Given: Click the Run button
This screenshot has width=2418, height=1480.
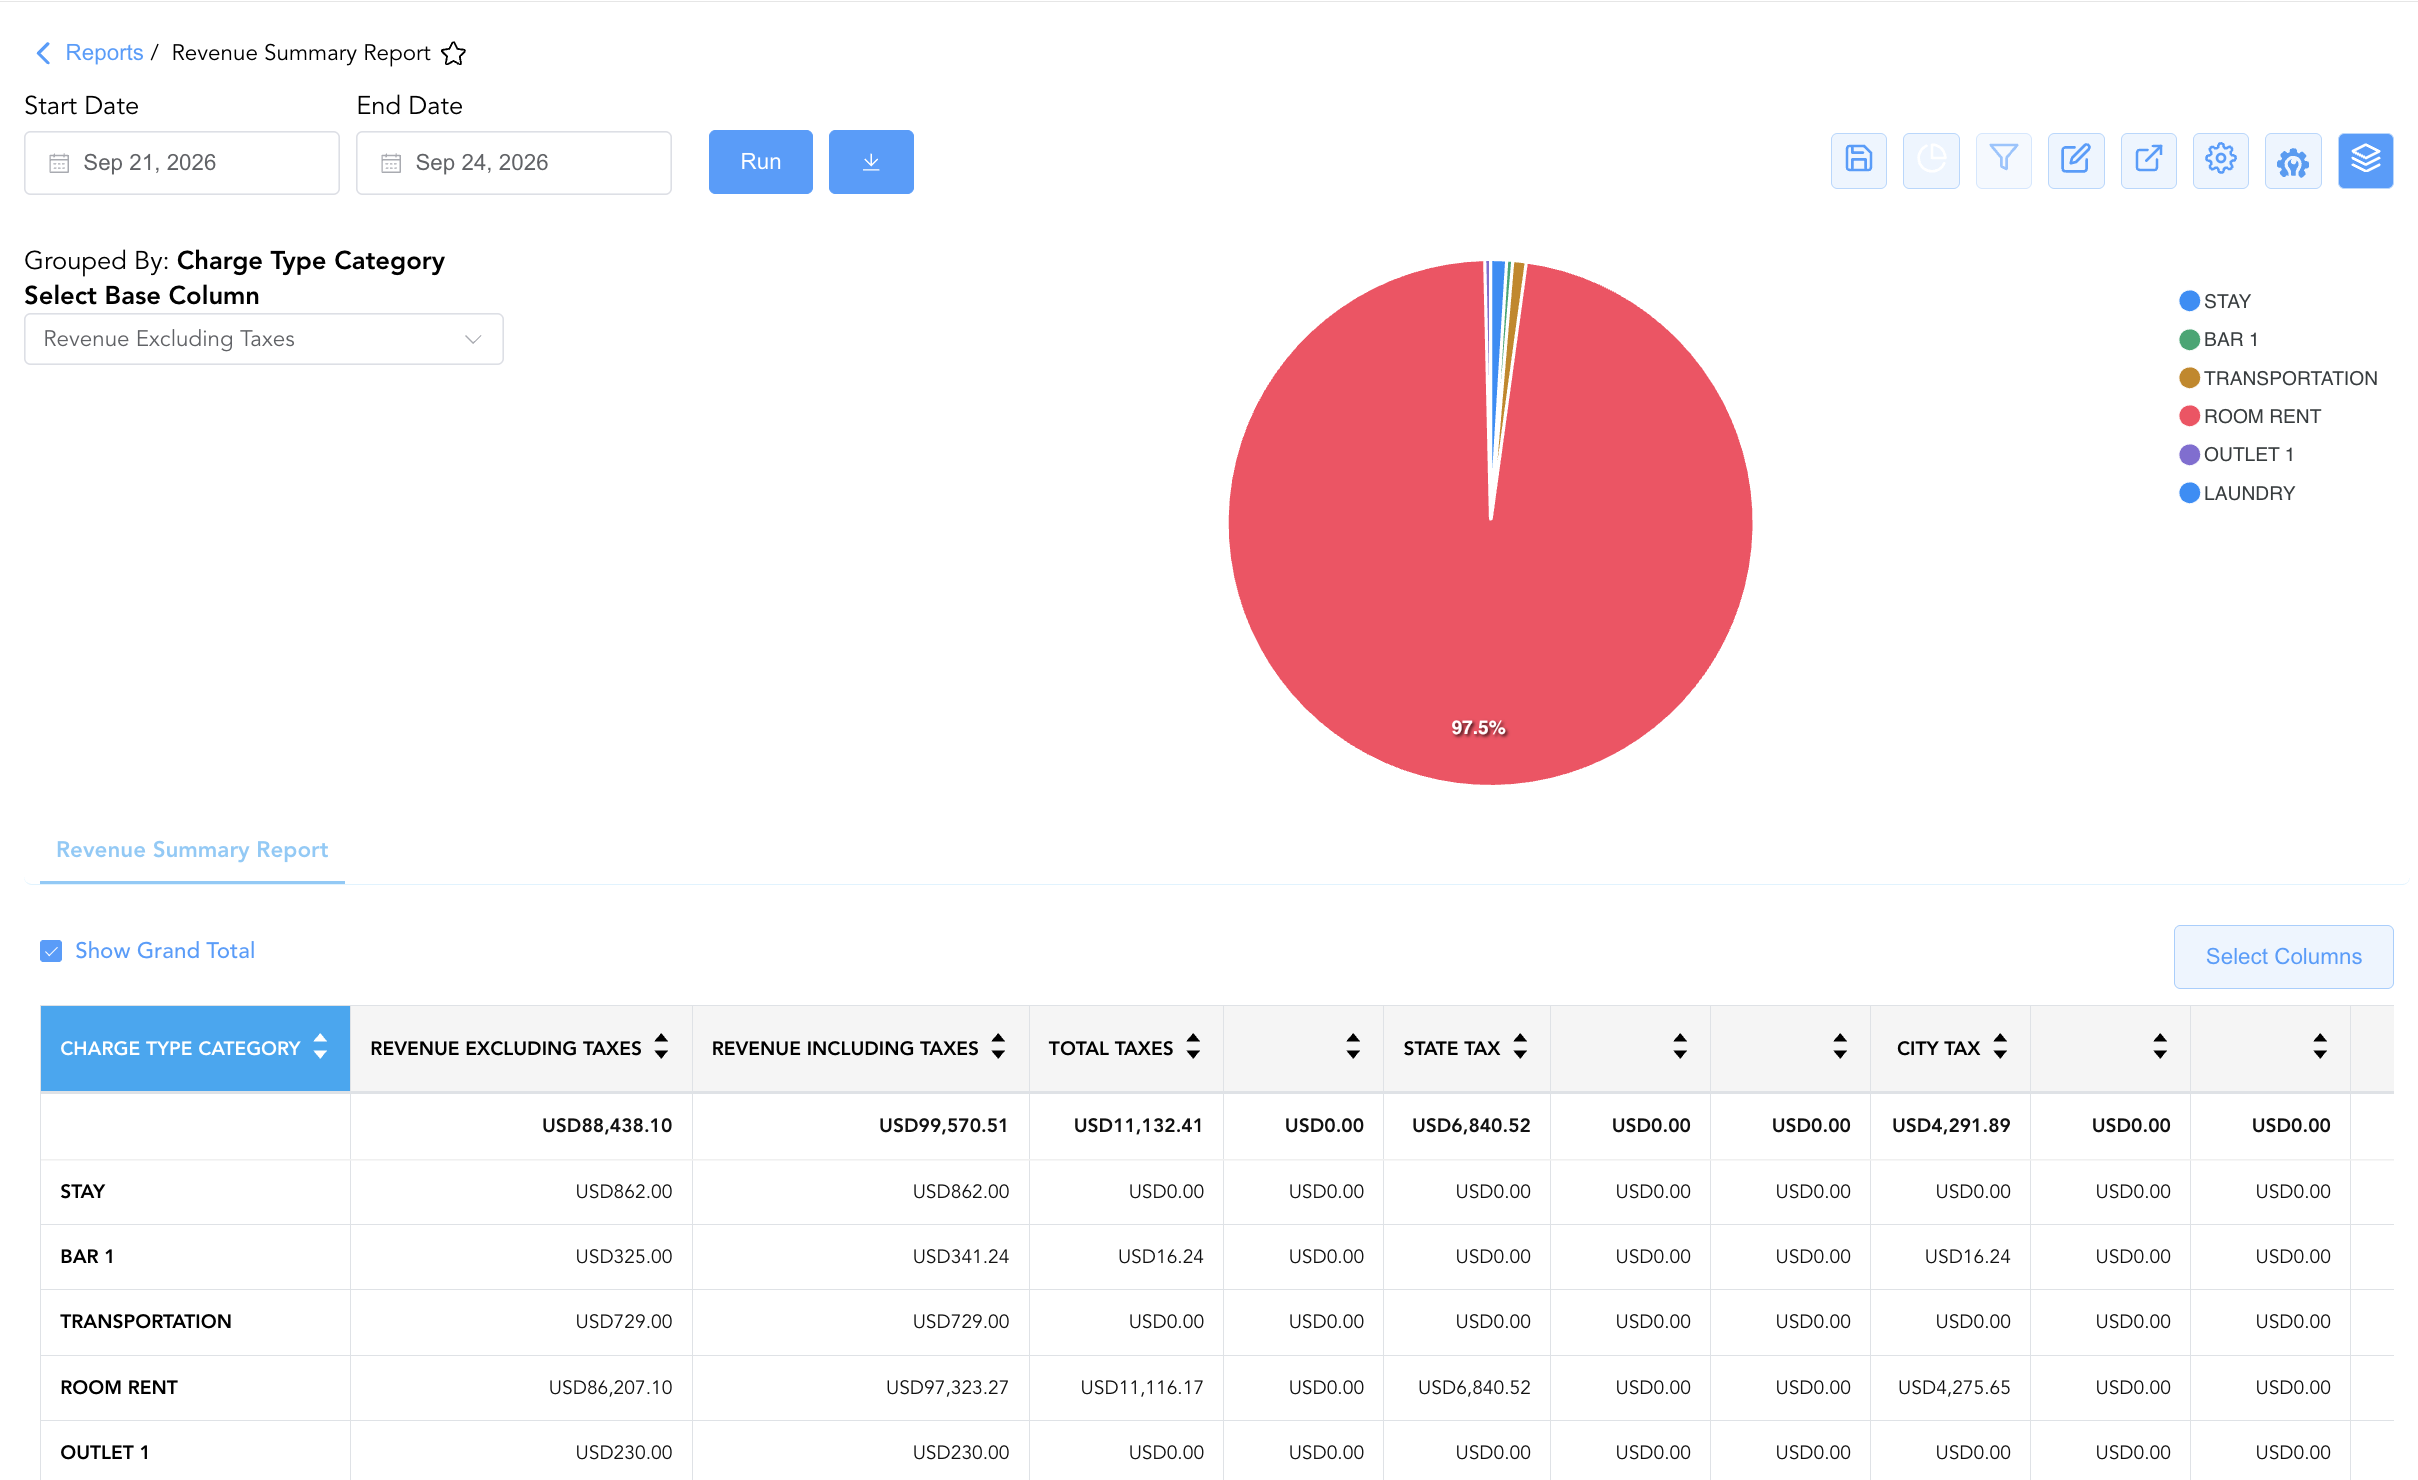Looking at the screenshot, I should pyautogui.click(x=760, y=161).
